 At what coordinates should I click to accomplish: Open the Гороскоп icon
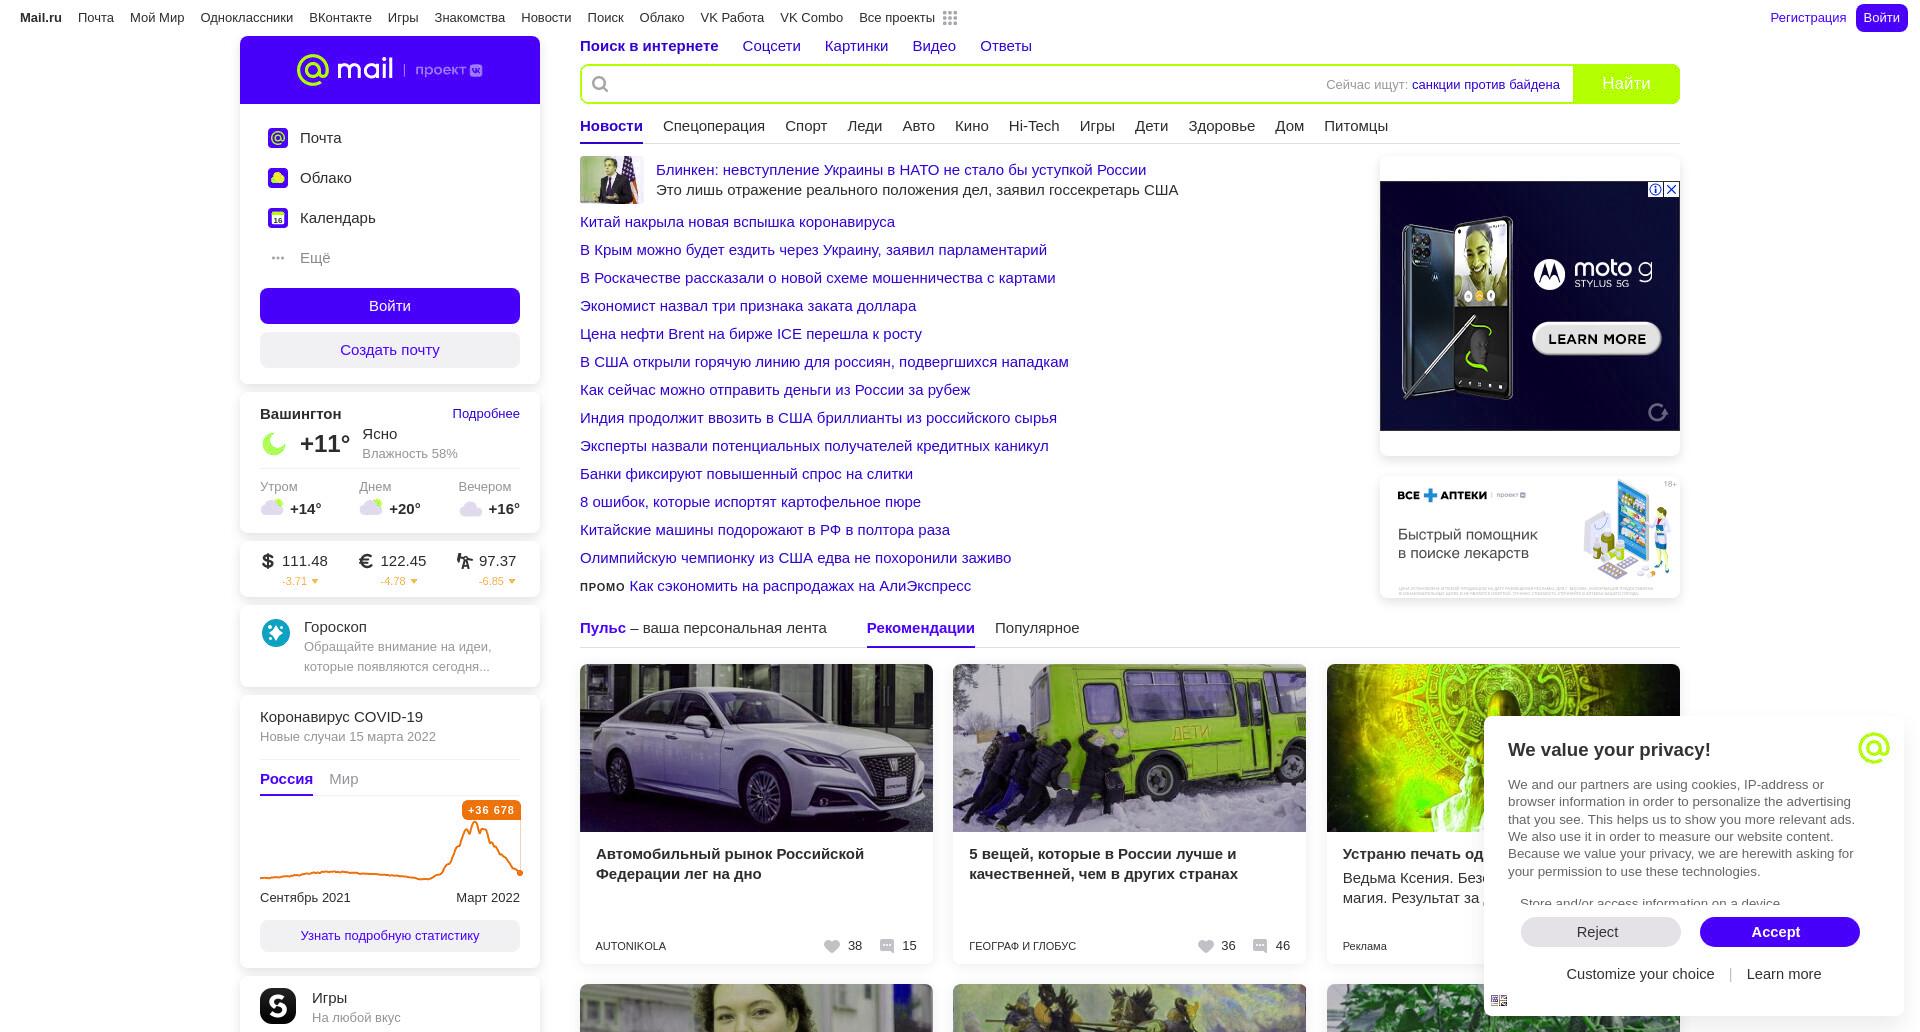click(x=276, y=632)
